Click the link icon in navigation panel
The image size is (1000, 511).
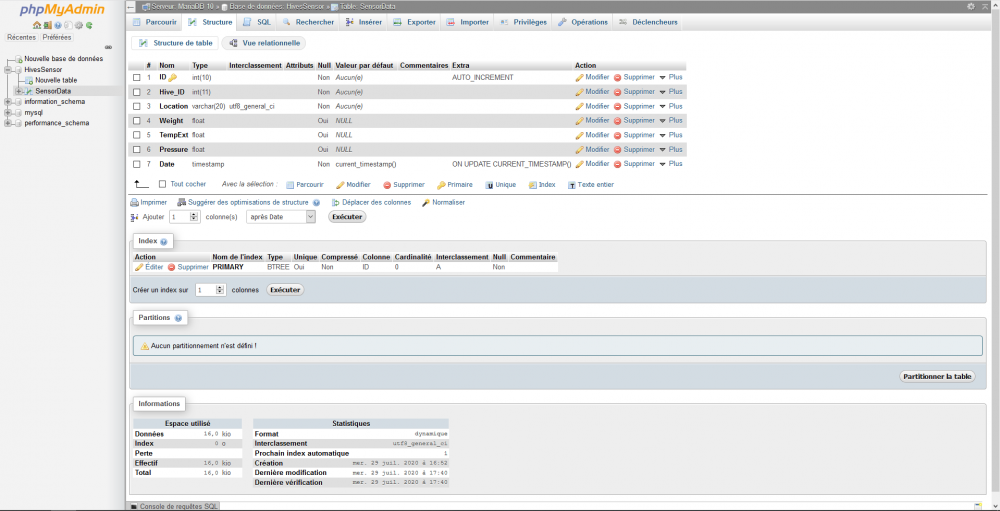tap(108, 47)
